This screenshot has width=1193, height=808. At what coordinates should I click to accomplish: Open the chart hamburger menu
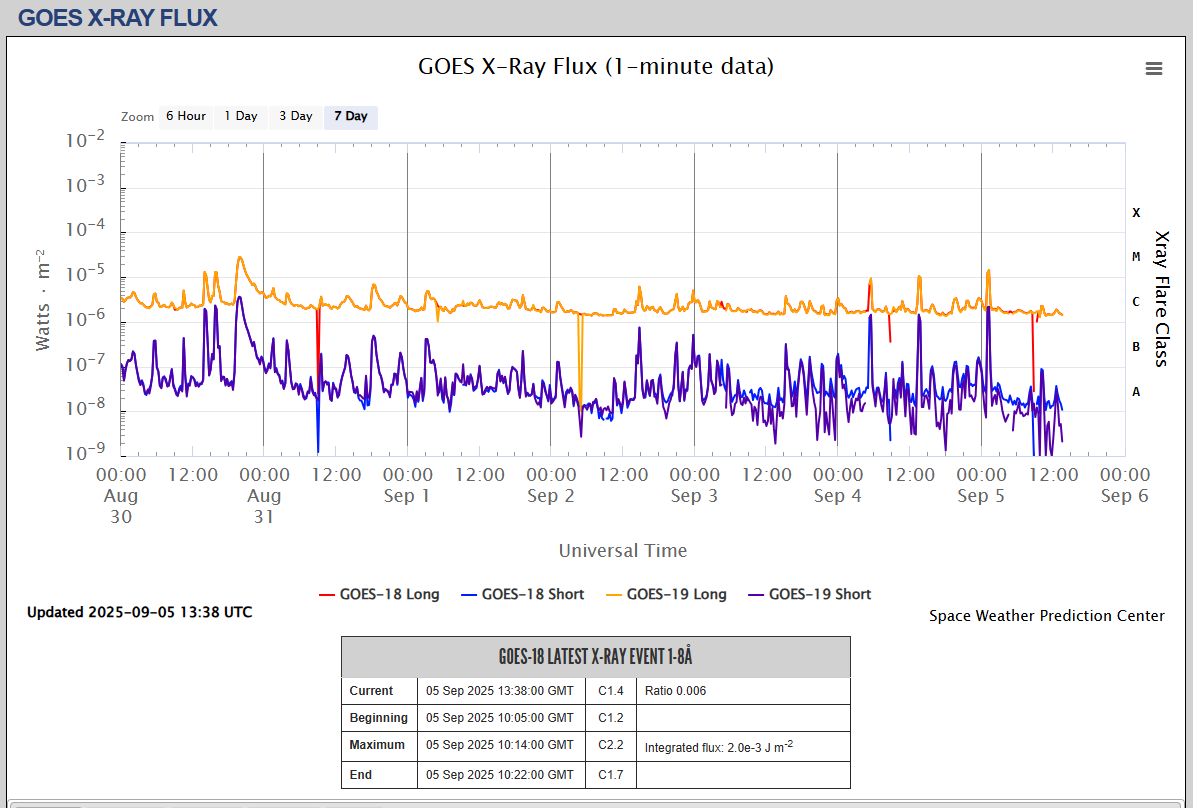pos(1153,68)
